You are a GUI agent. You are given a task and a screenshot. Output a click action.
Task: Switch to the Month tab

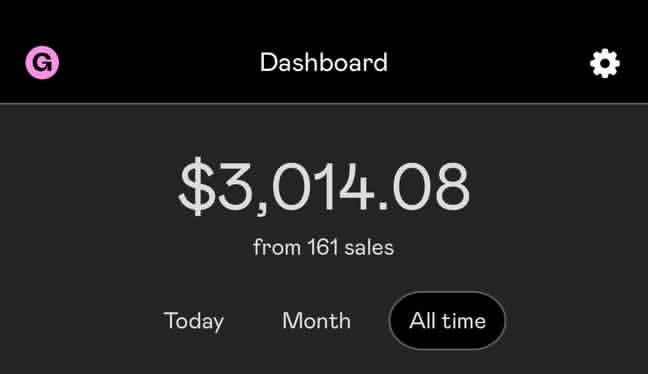[x=317, y=321]
